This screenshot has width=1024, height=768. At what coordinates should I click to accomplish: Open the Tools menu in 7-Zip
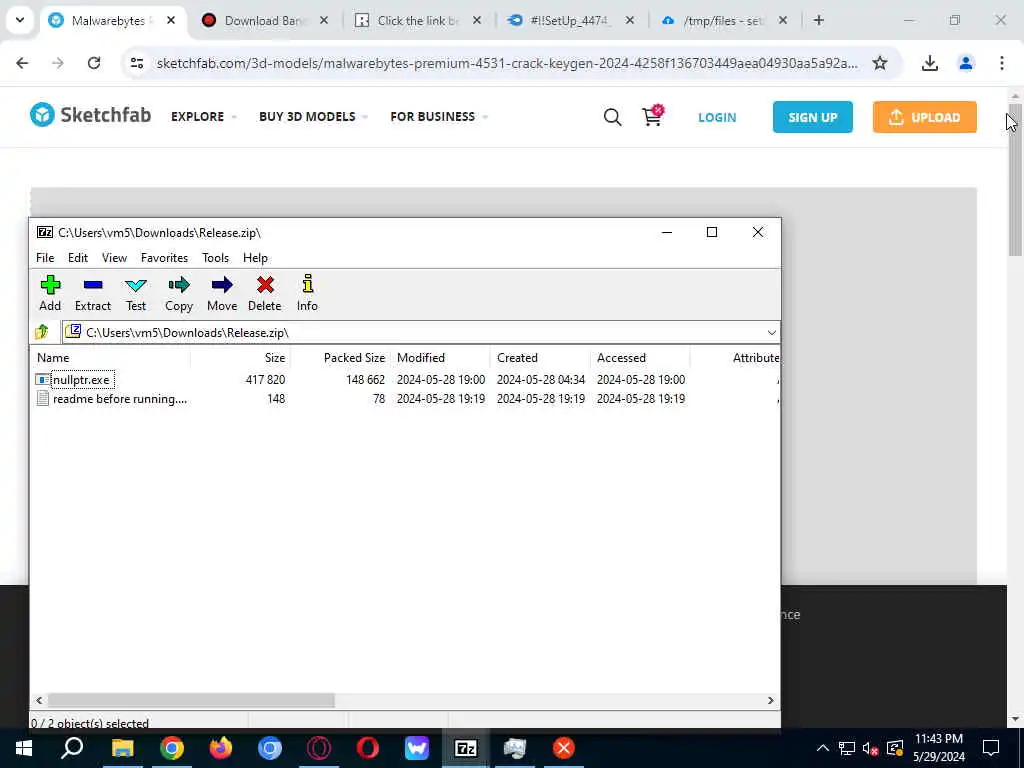(216, 257)
